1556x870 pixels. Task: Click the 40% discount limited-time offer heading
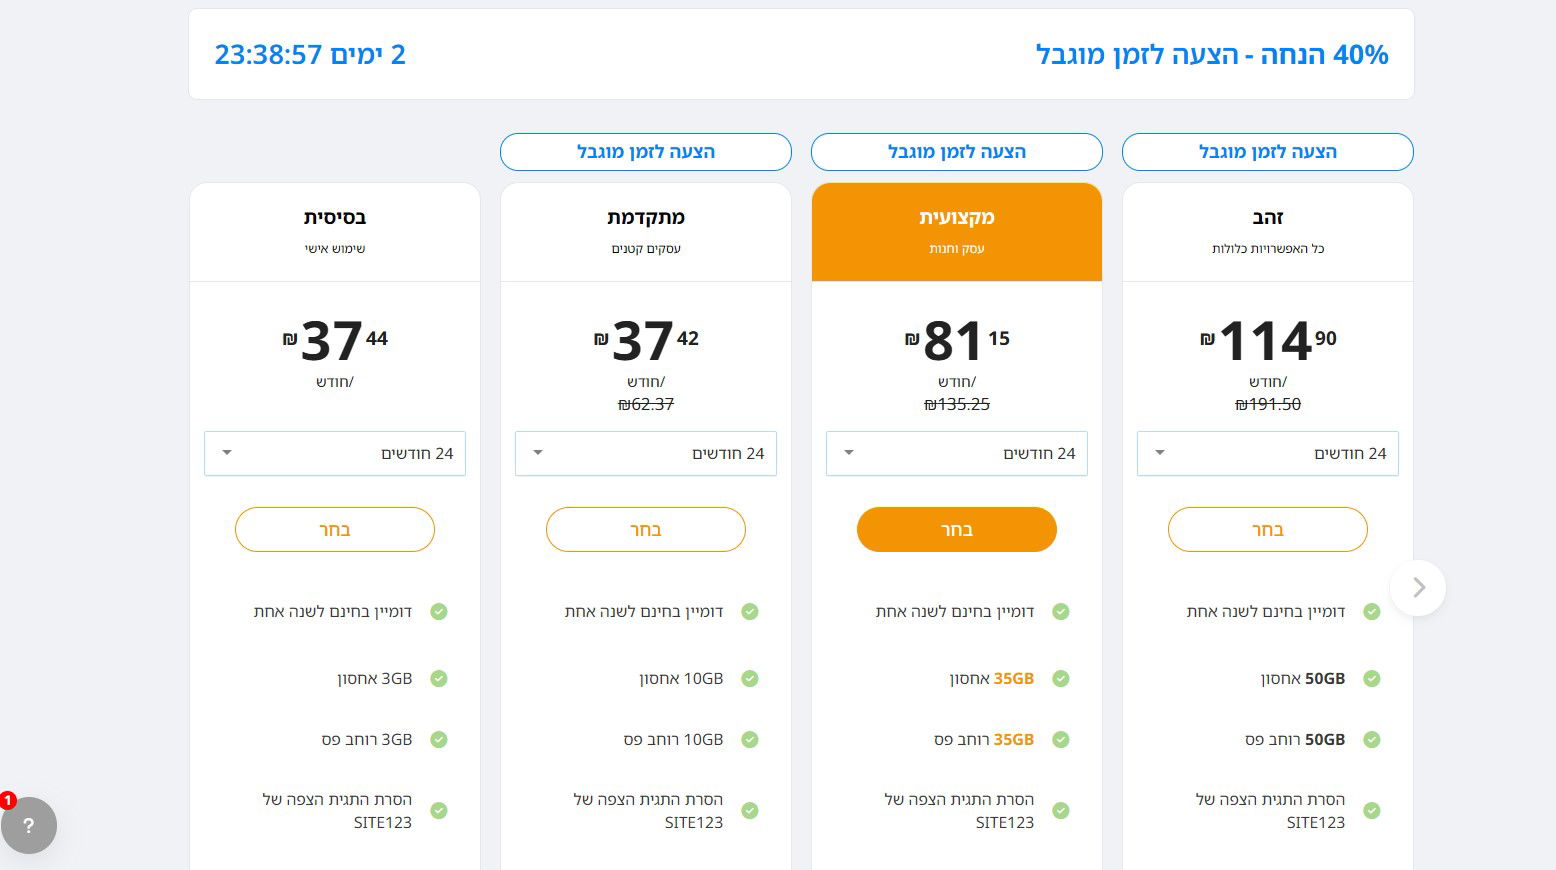pyautogui.click(x=1212, y=55)
